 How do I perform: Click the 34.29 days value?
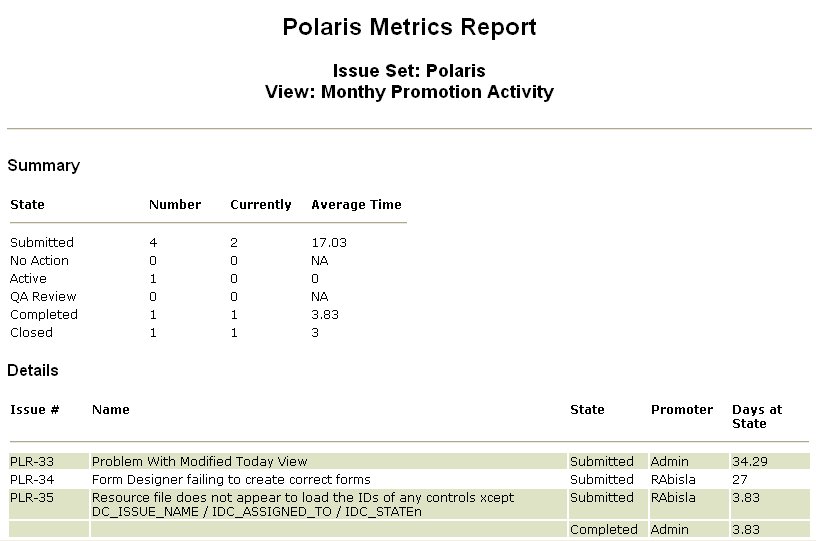tap(750, 461)
